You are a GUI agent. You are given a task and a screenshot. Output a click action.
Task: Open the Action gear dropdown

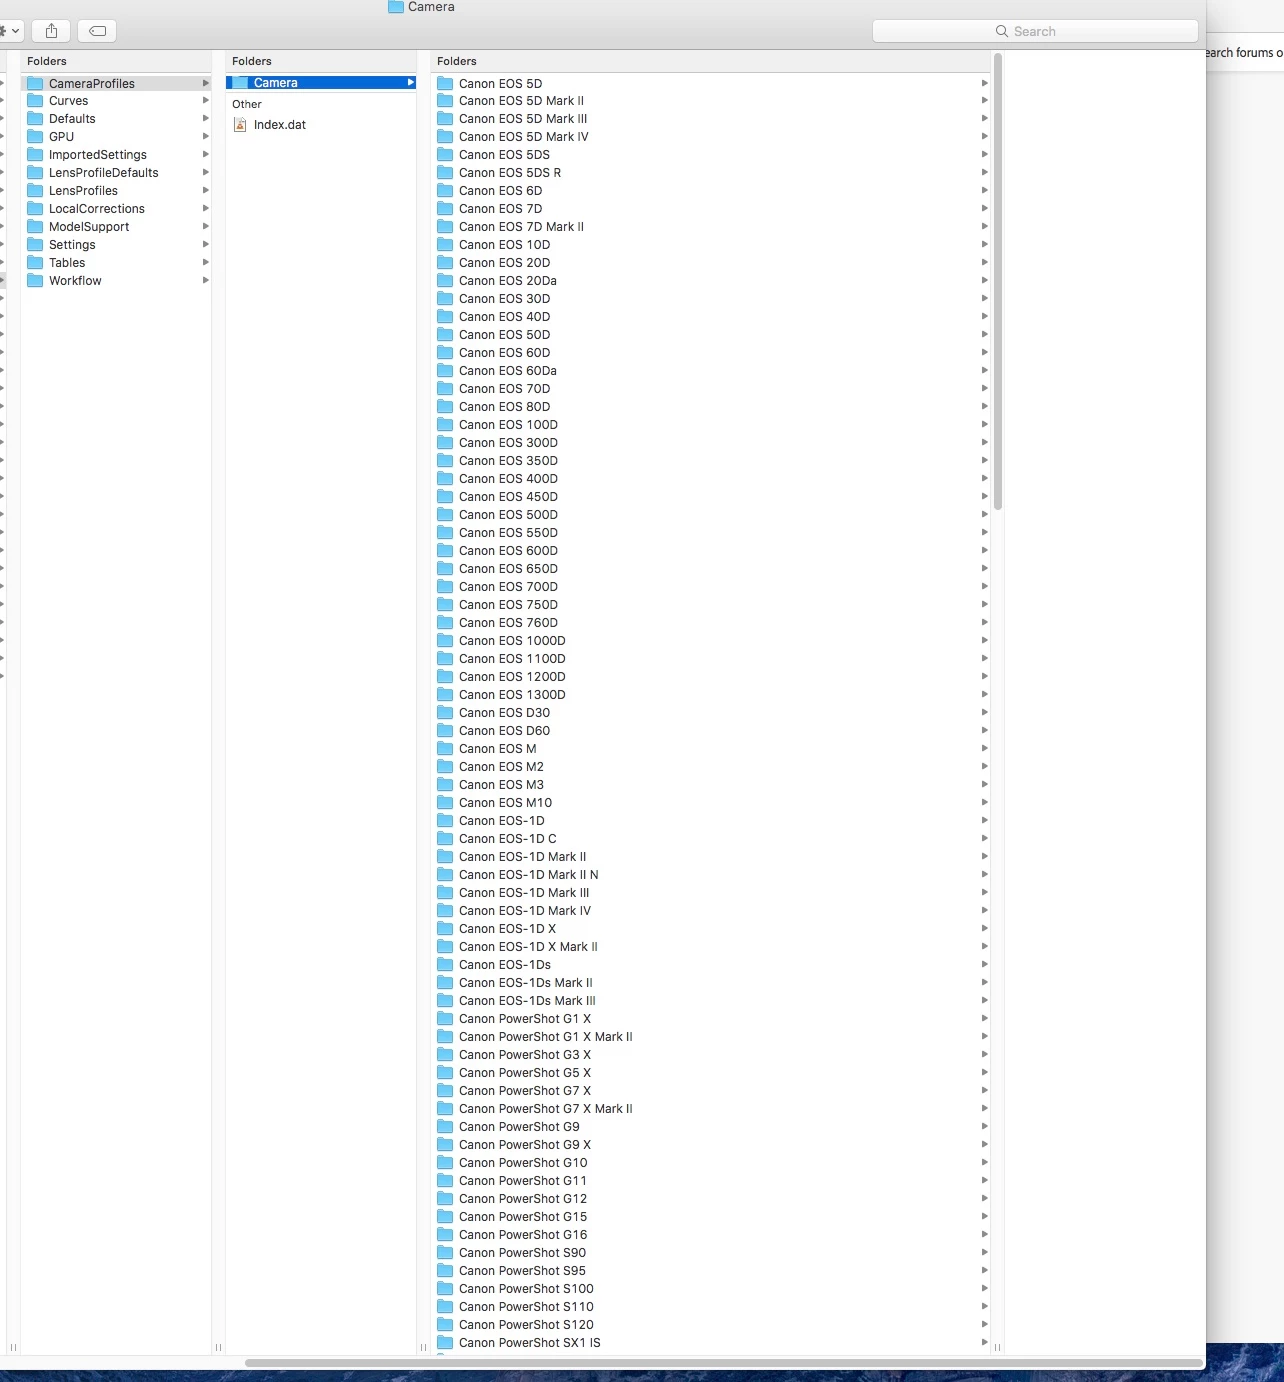tap(11, 31)
